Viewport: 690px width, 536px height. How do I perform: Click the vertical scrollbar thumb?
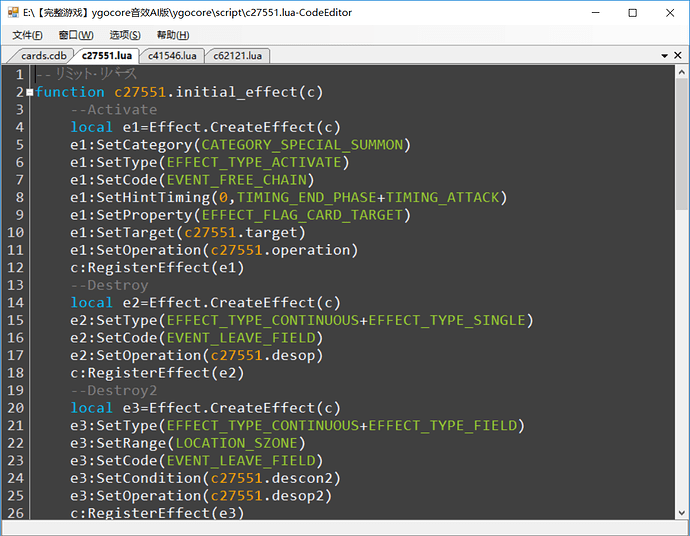coord(682,145)
